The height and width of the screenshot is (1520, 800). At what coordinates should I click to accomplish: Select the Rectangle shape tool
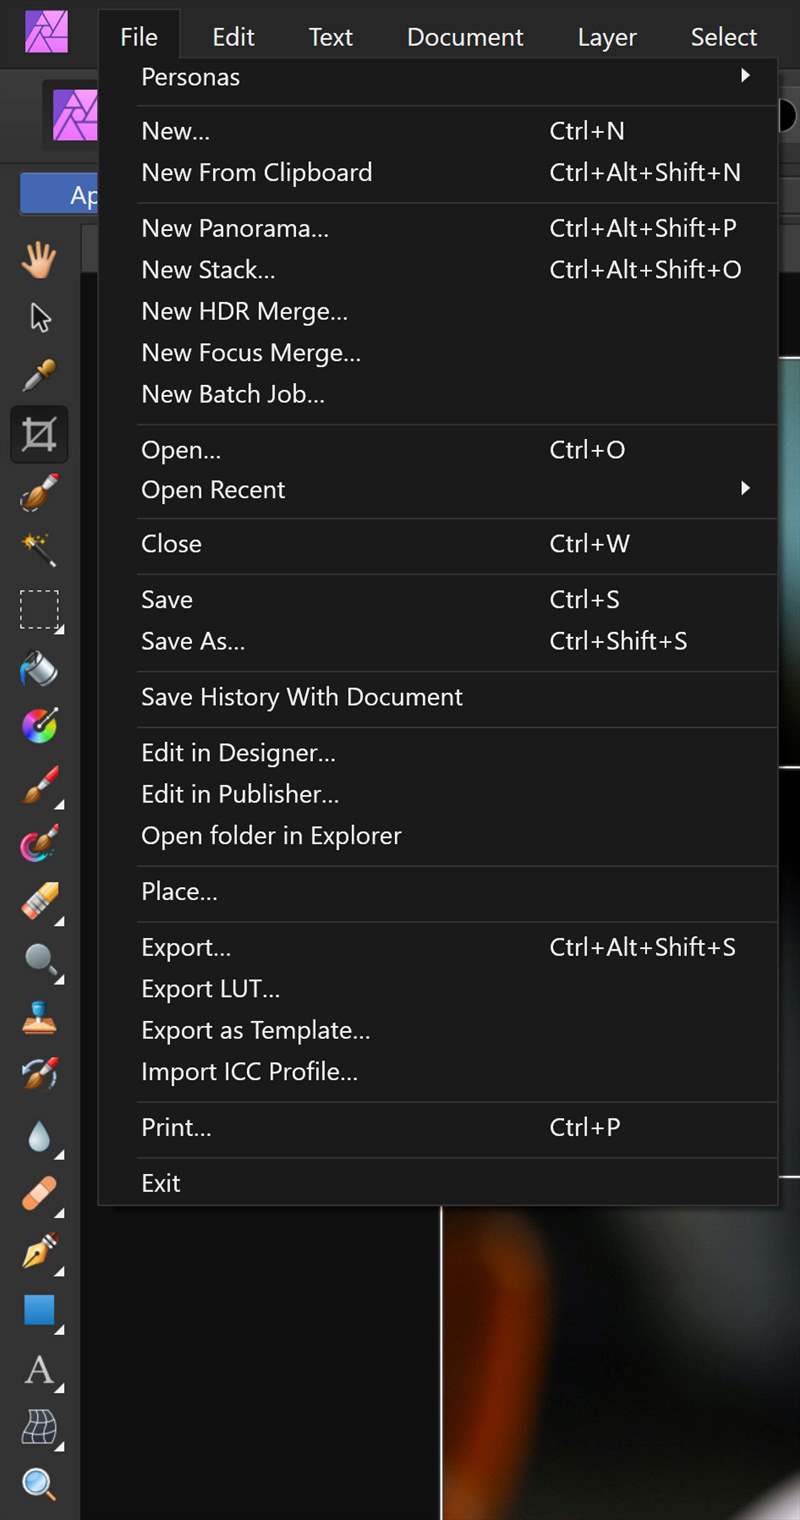point(39,1310)
